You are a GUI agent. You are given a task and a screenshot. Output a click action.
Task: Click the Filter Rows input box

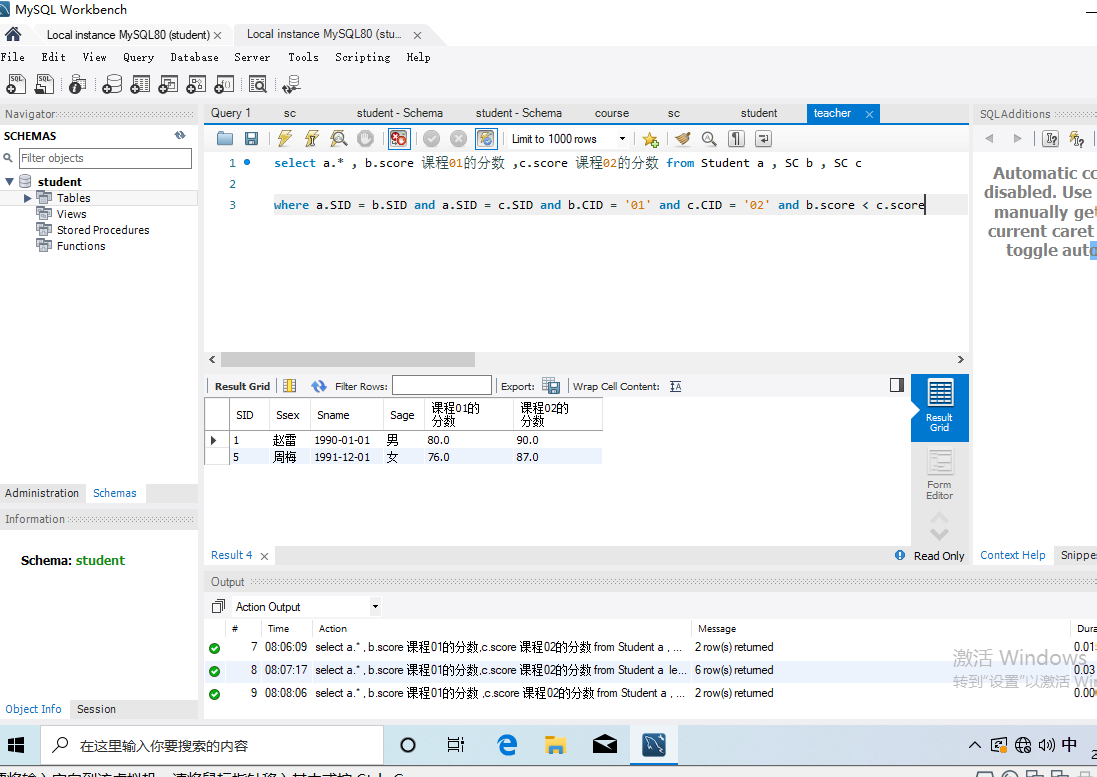pos(441,385)
